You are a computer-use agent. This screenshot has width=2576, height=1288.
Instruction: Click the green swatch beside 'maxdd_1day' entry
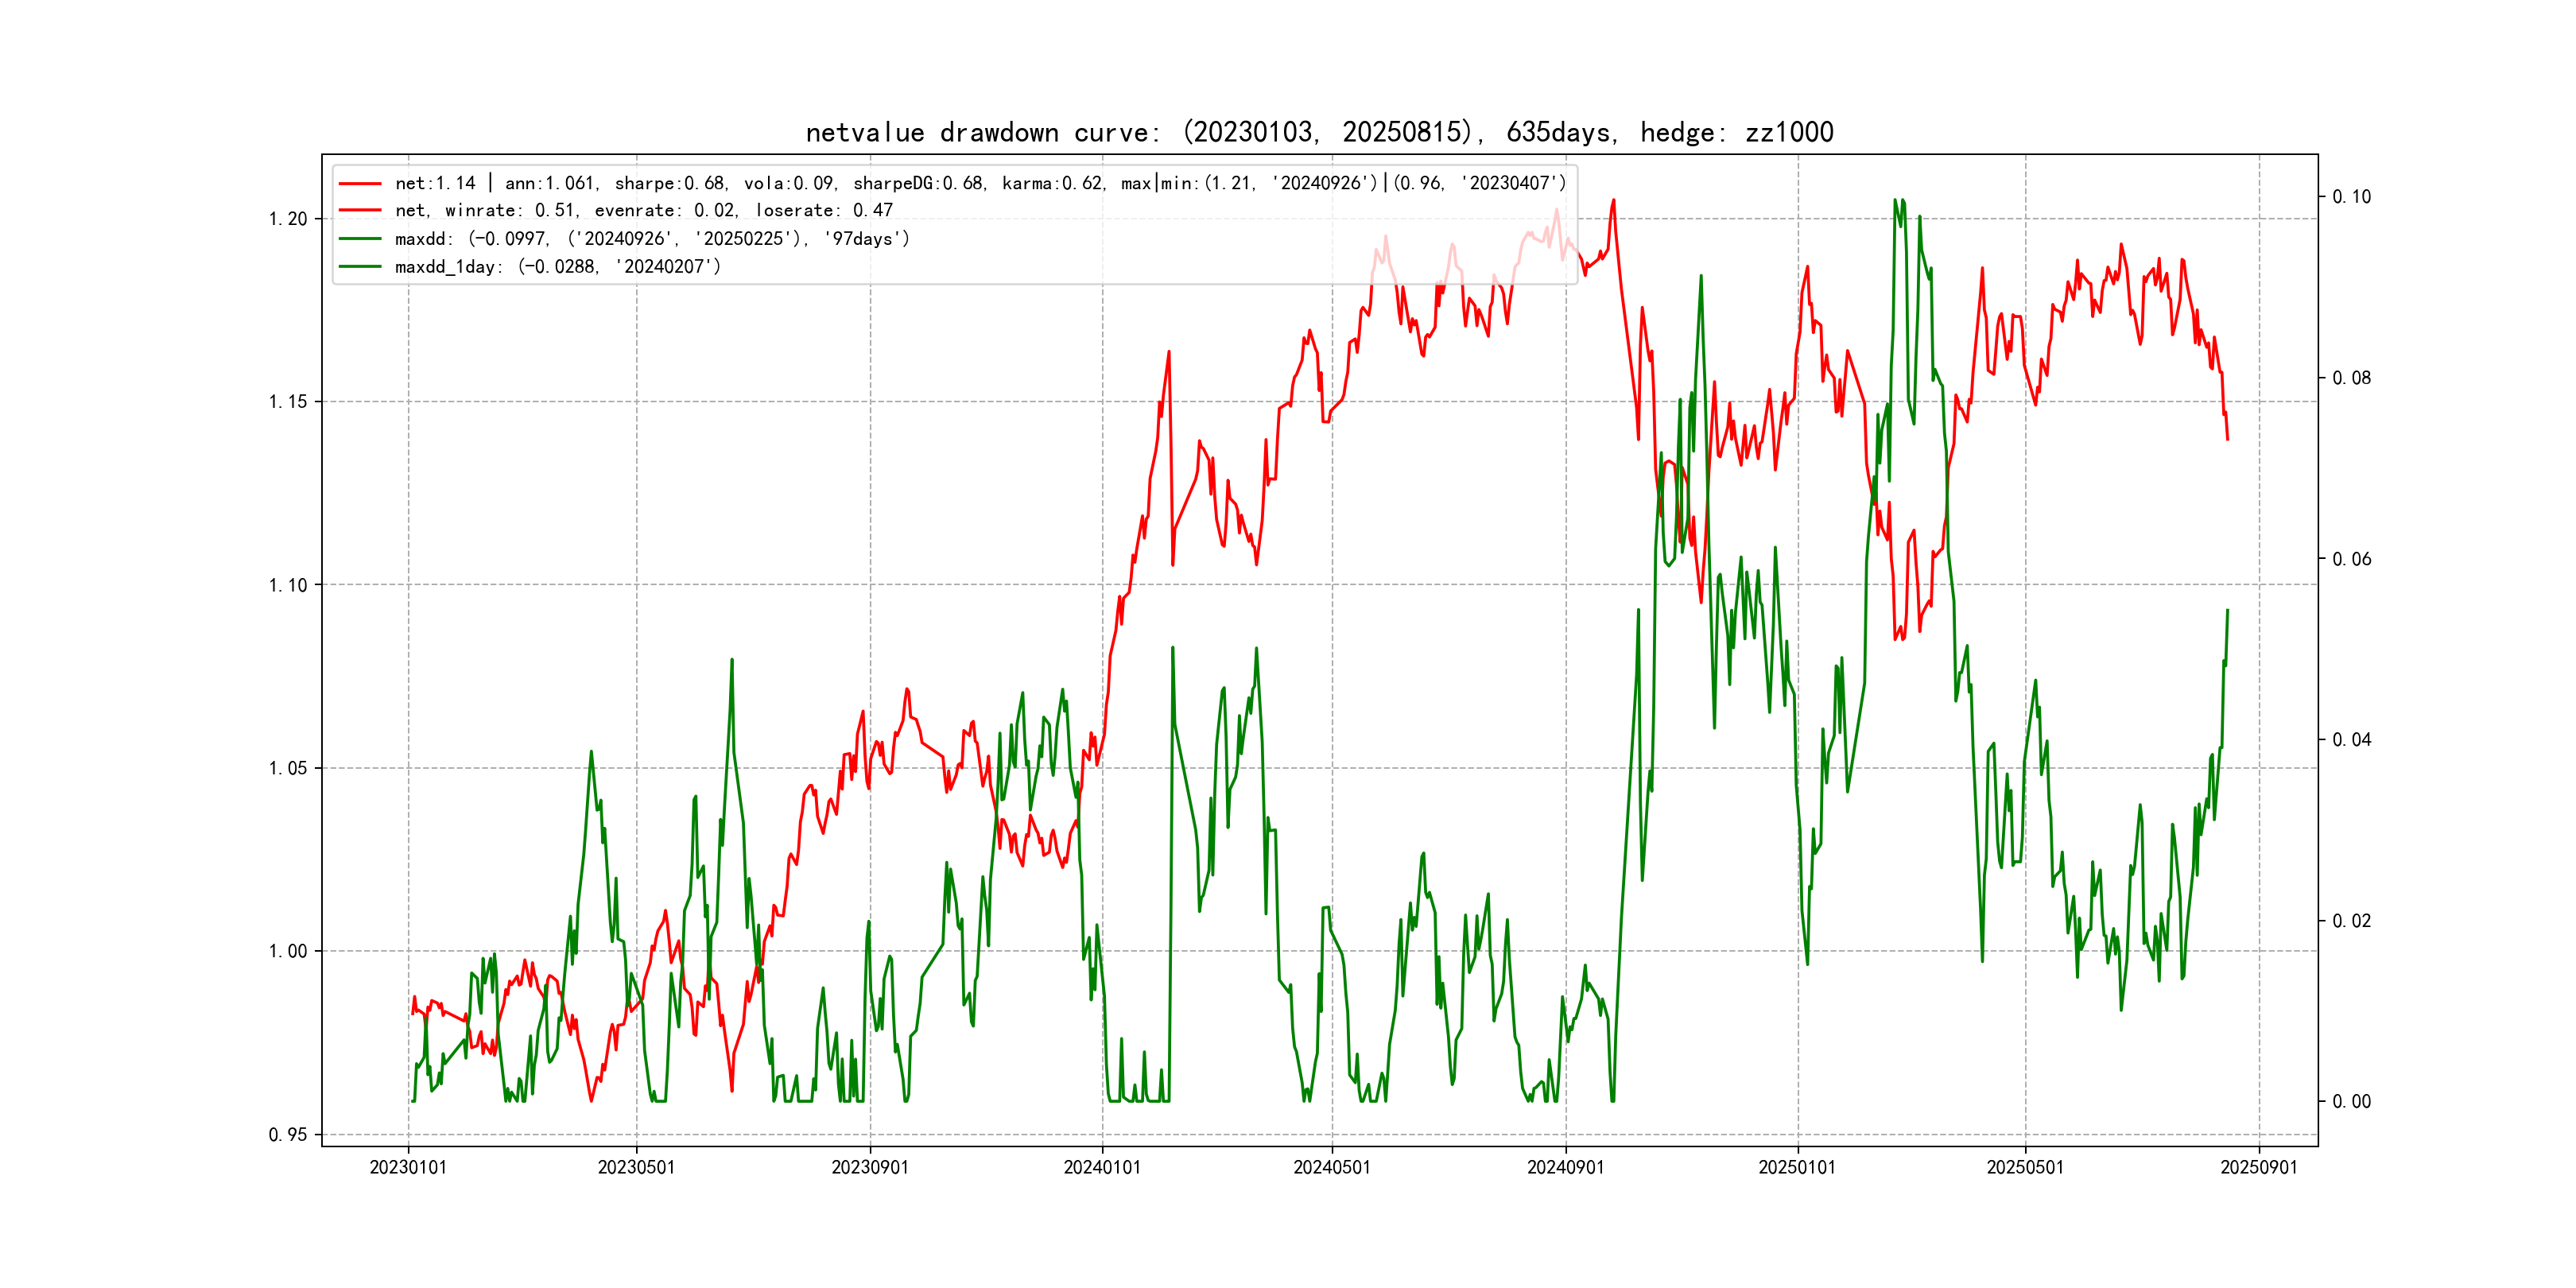360,267
